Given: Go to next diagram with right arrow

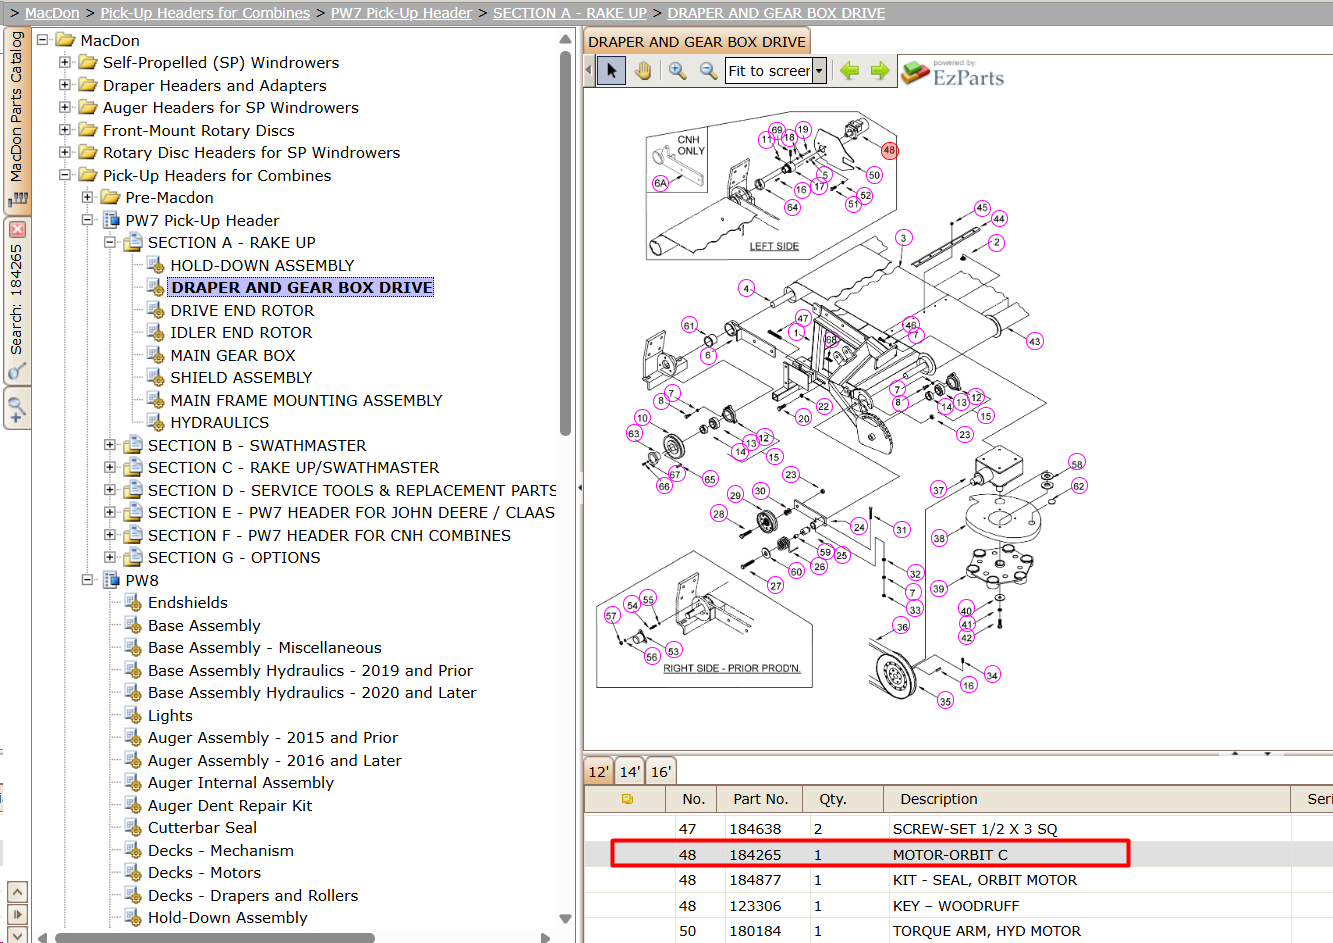Looking at the screenshot, I should click(x=880, y=70).
